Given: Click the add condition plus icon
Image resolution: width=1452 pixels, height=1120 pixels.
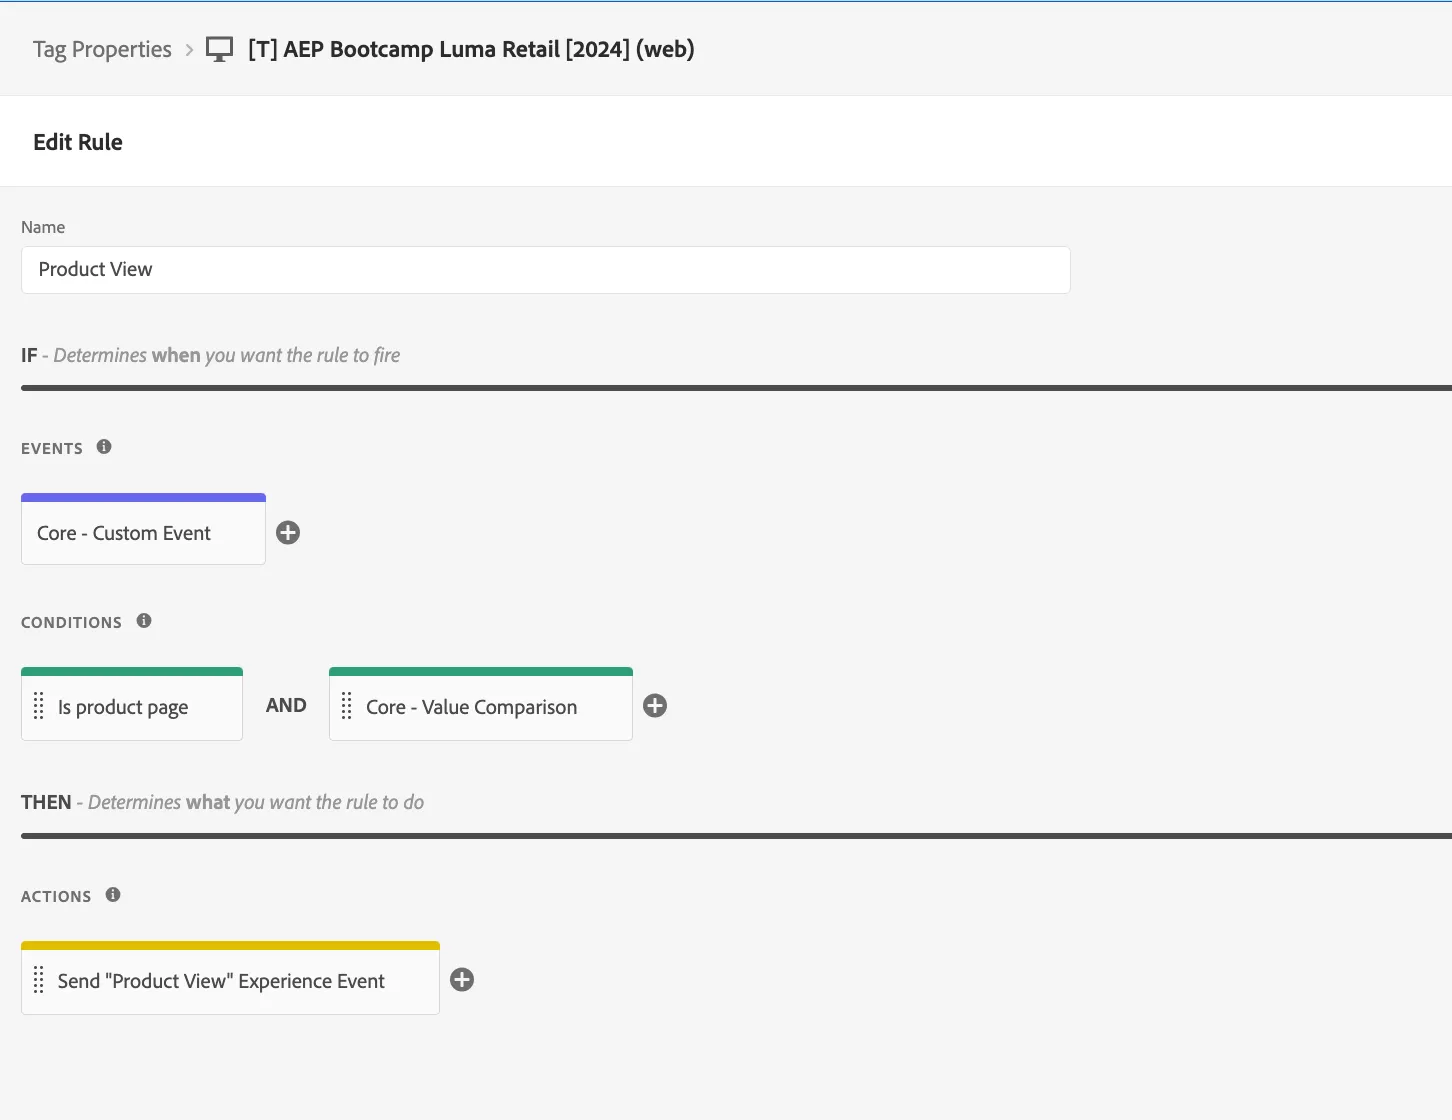Looking at the screenshot, I should click(x=655, y=706).
